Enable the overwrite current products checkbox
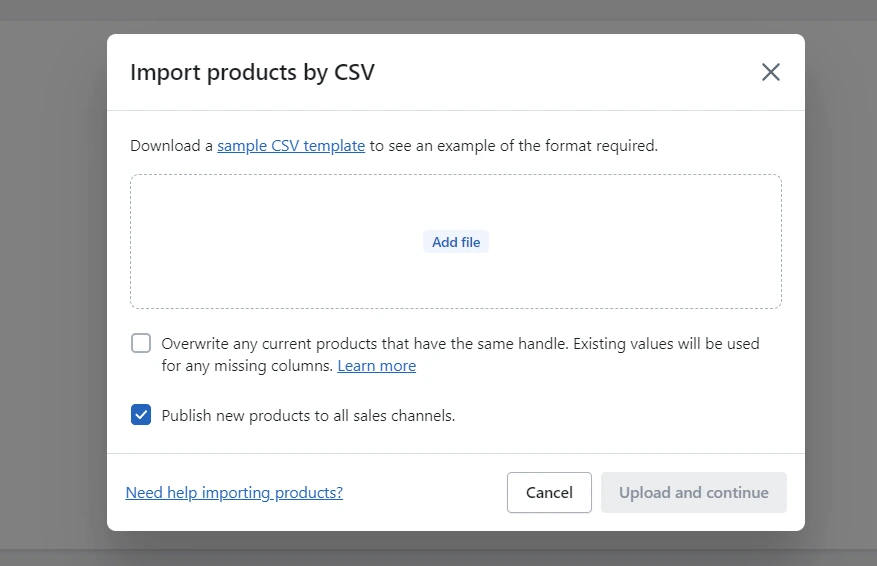The height and width of the screenshot is (566, 877). pos(141,344)
